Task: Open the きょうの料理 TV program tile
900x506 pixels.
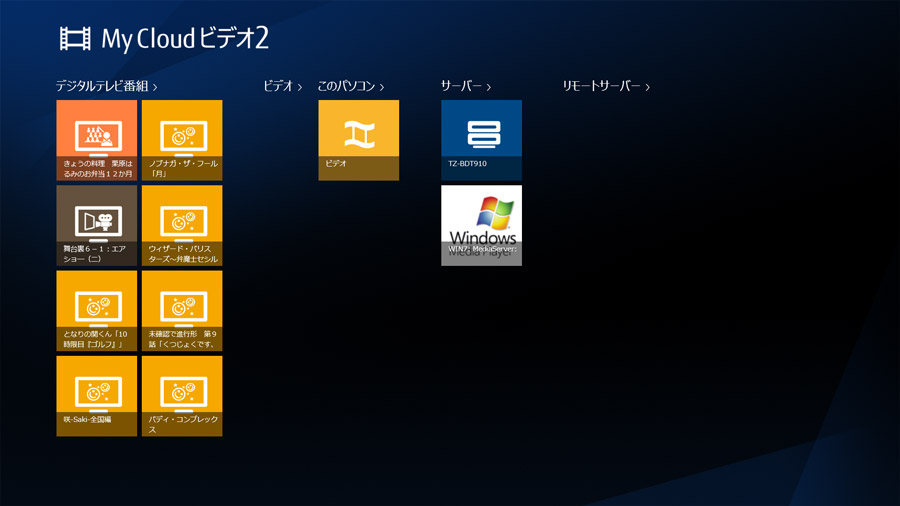Action: pyautogui.click(x=97, y=140)
